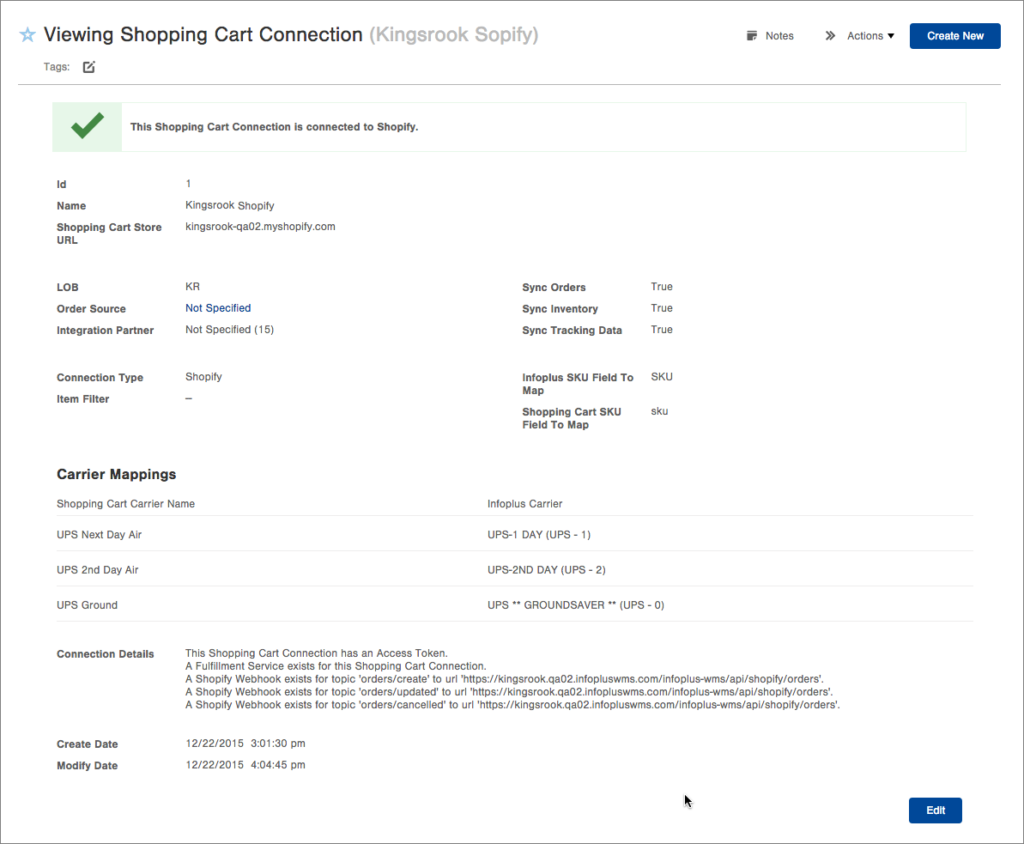Viewport: 1024px width, 844px height.
Task: Click the Sync Orders True value
Action: 662,287
